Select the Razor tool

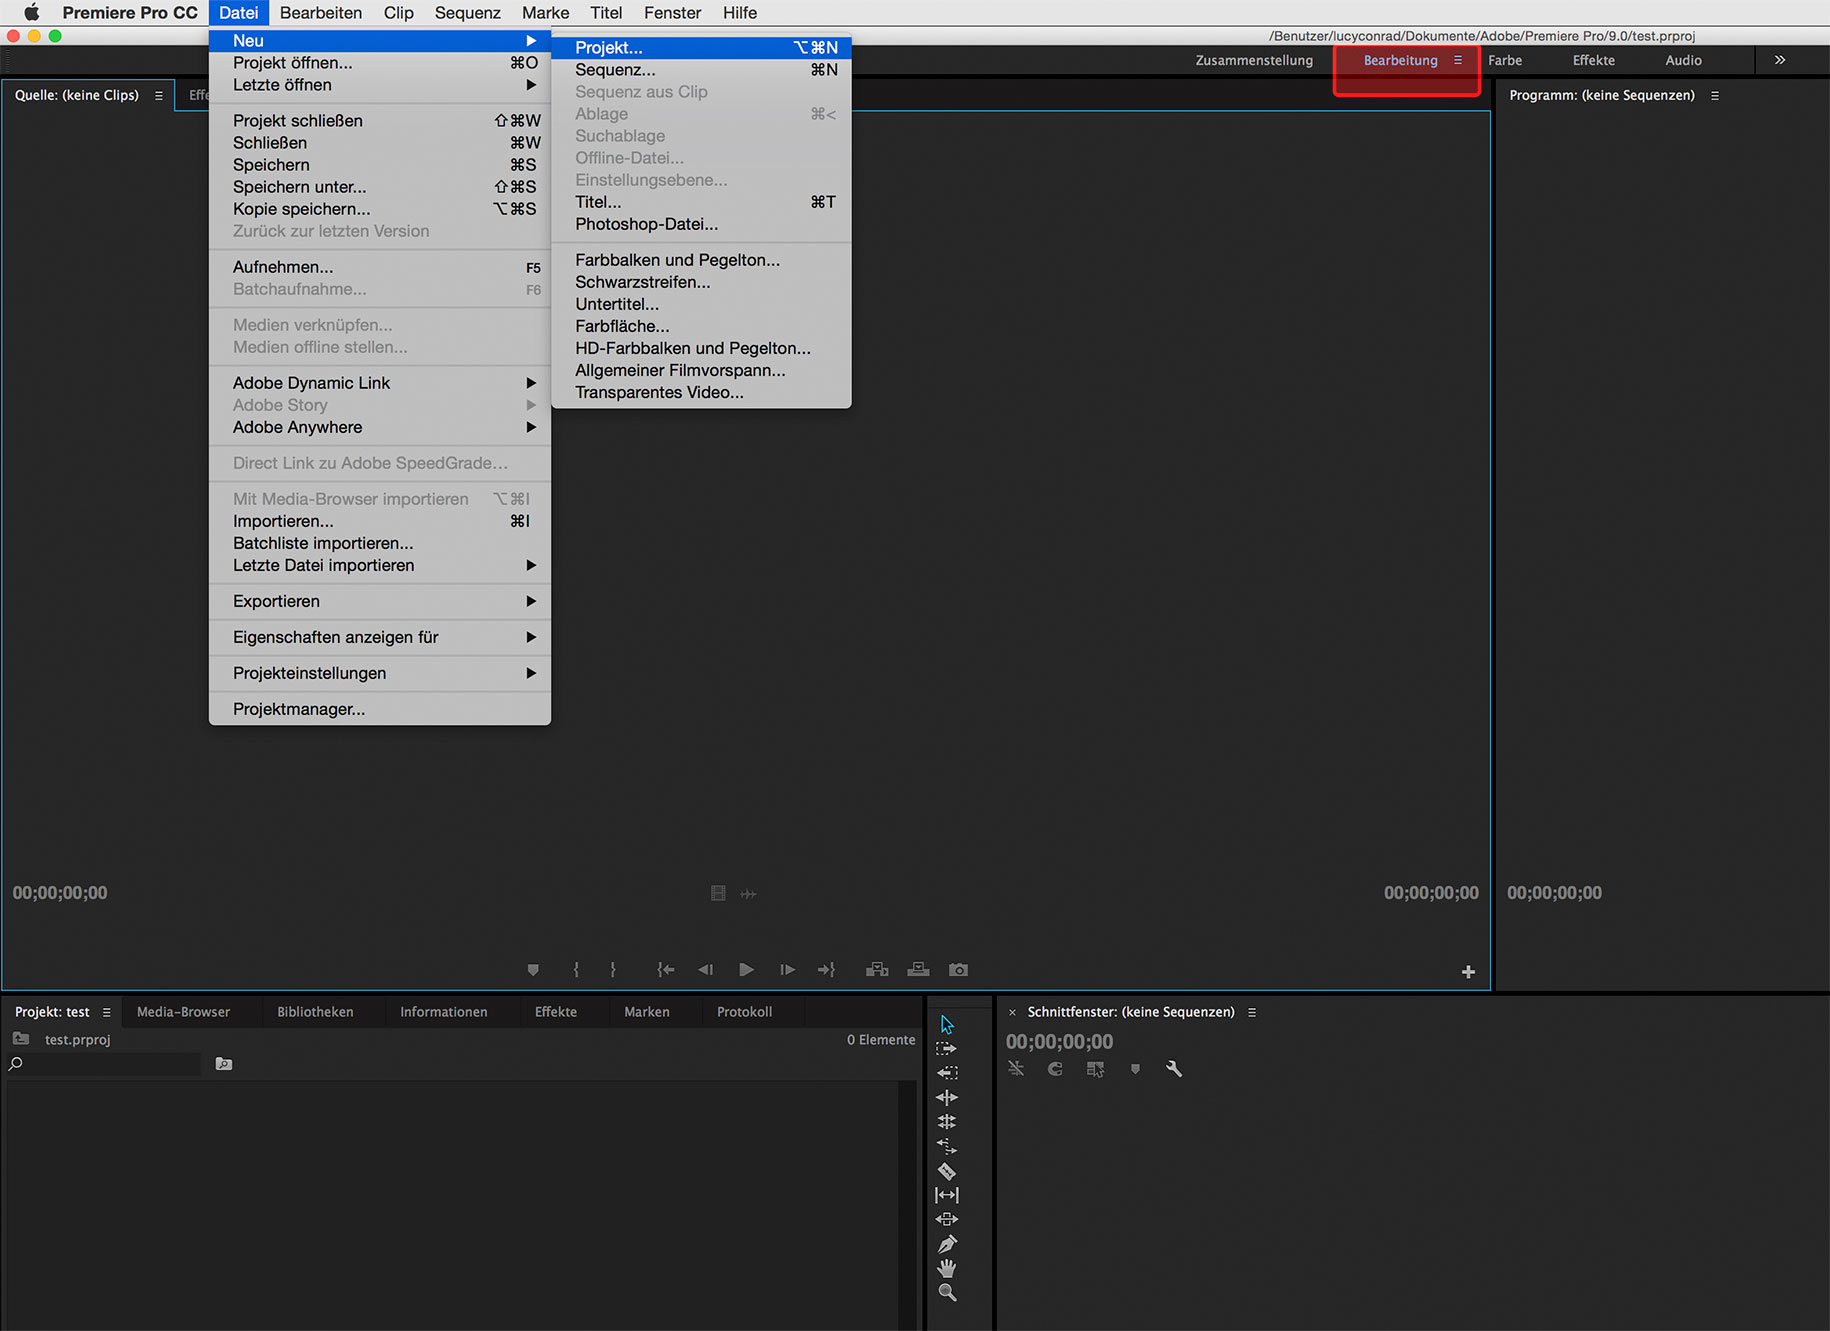pyautogui.click(x=947, y=1171)
